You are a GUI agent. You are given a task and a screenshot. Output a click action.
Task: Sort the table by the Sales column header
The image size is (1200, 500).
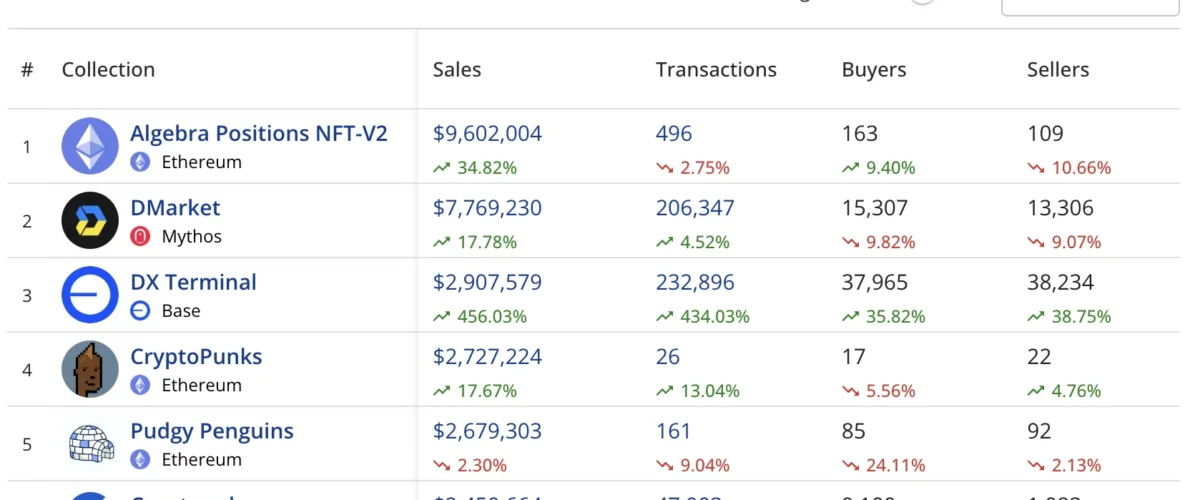457,70
